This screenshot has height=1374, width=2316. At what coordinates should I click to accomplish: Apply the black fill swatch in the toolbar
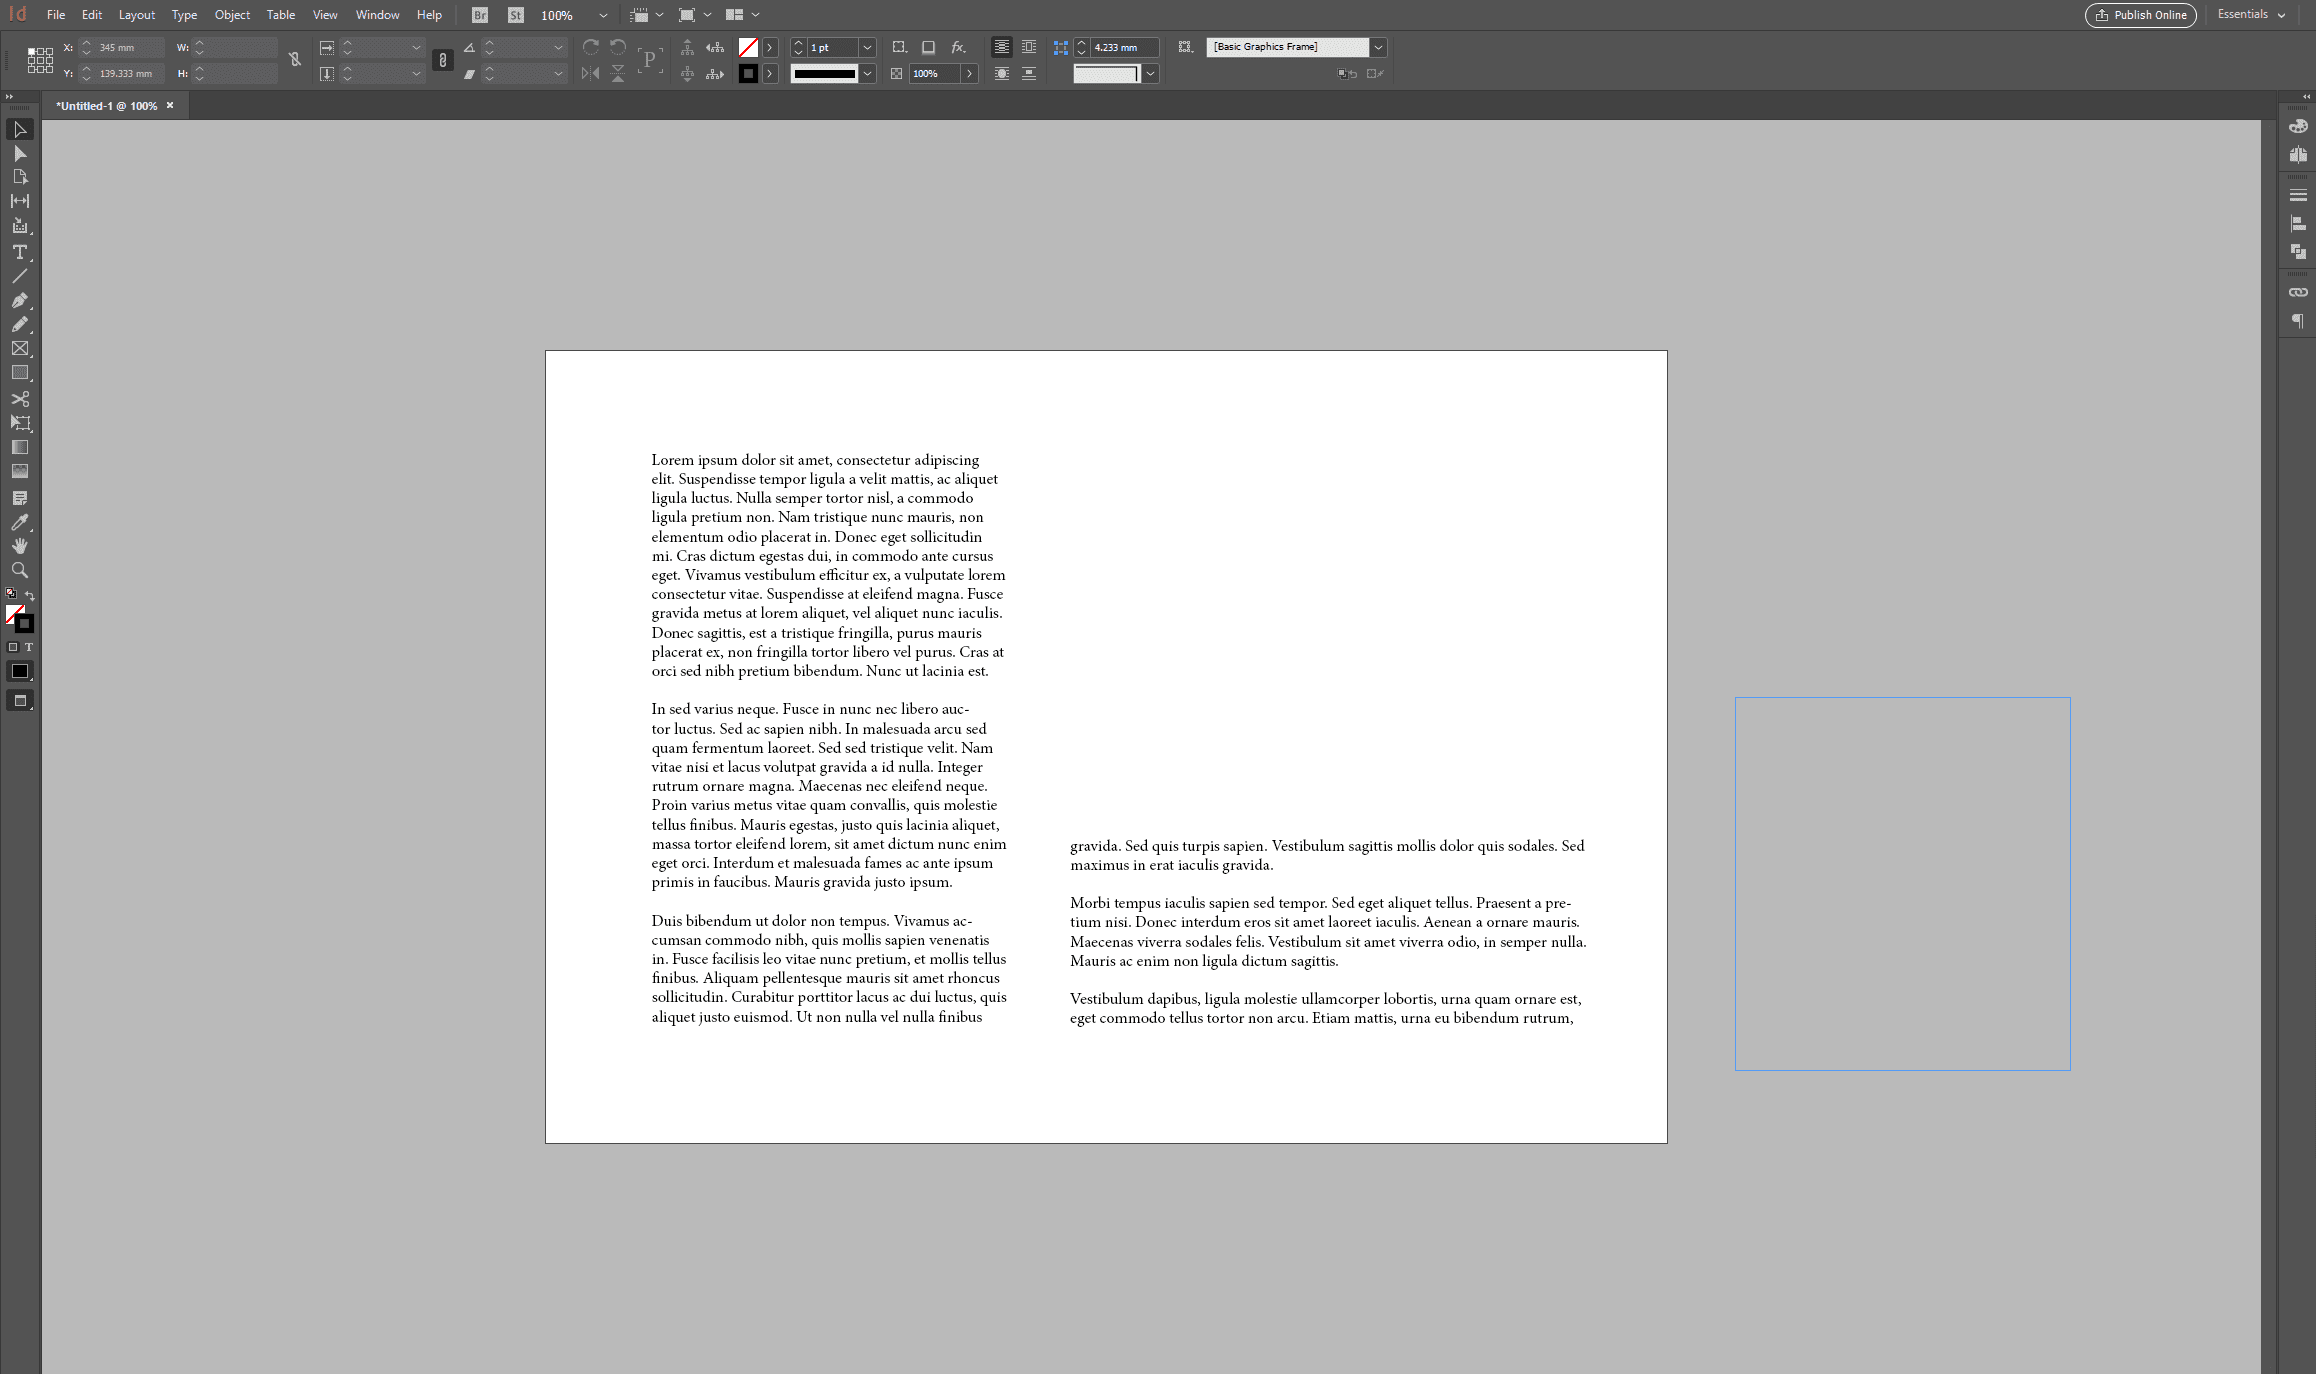pyautogui.click(x=20, y=671)
